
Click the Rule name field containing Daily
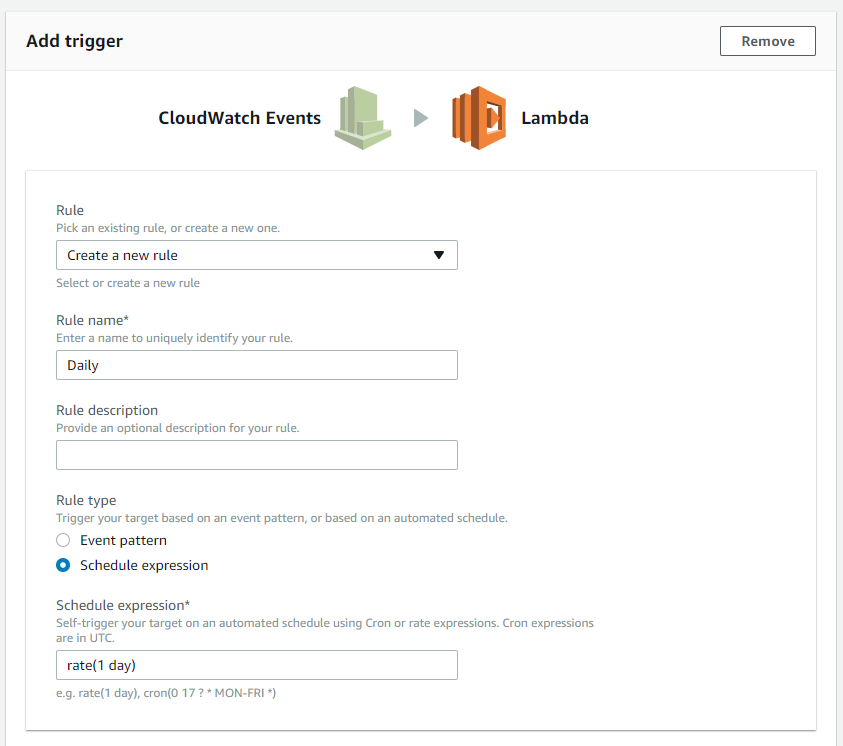(x=257, y=365)
